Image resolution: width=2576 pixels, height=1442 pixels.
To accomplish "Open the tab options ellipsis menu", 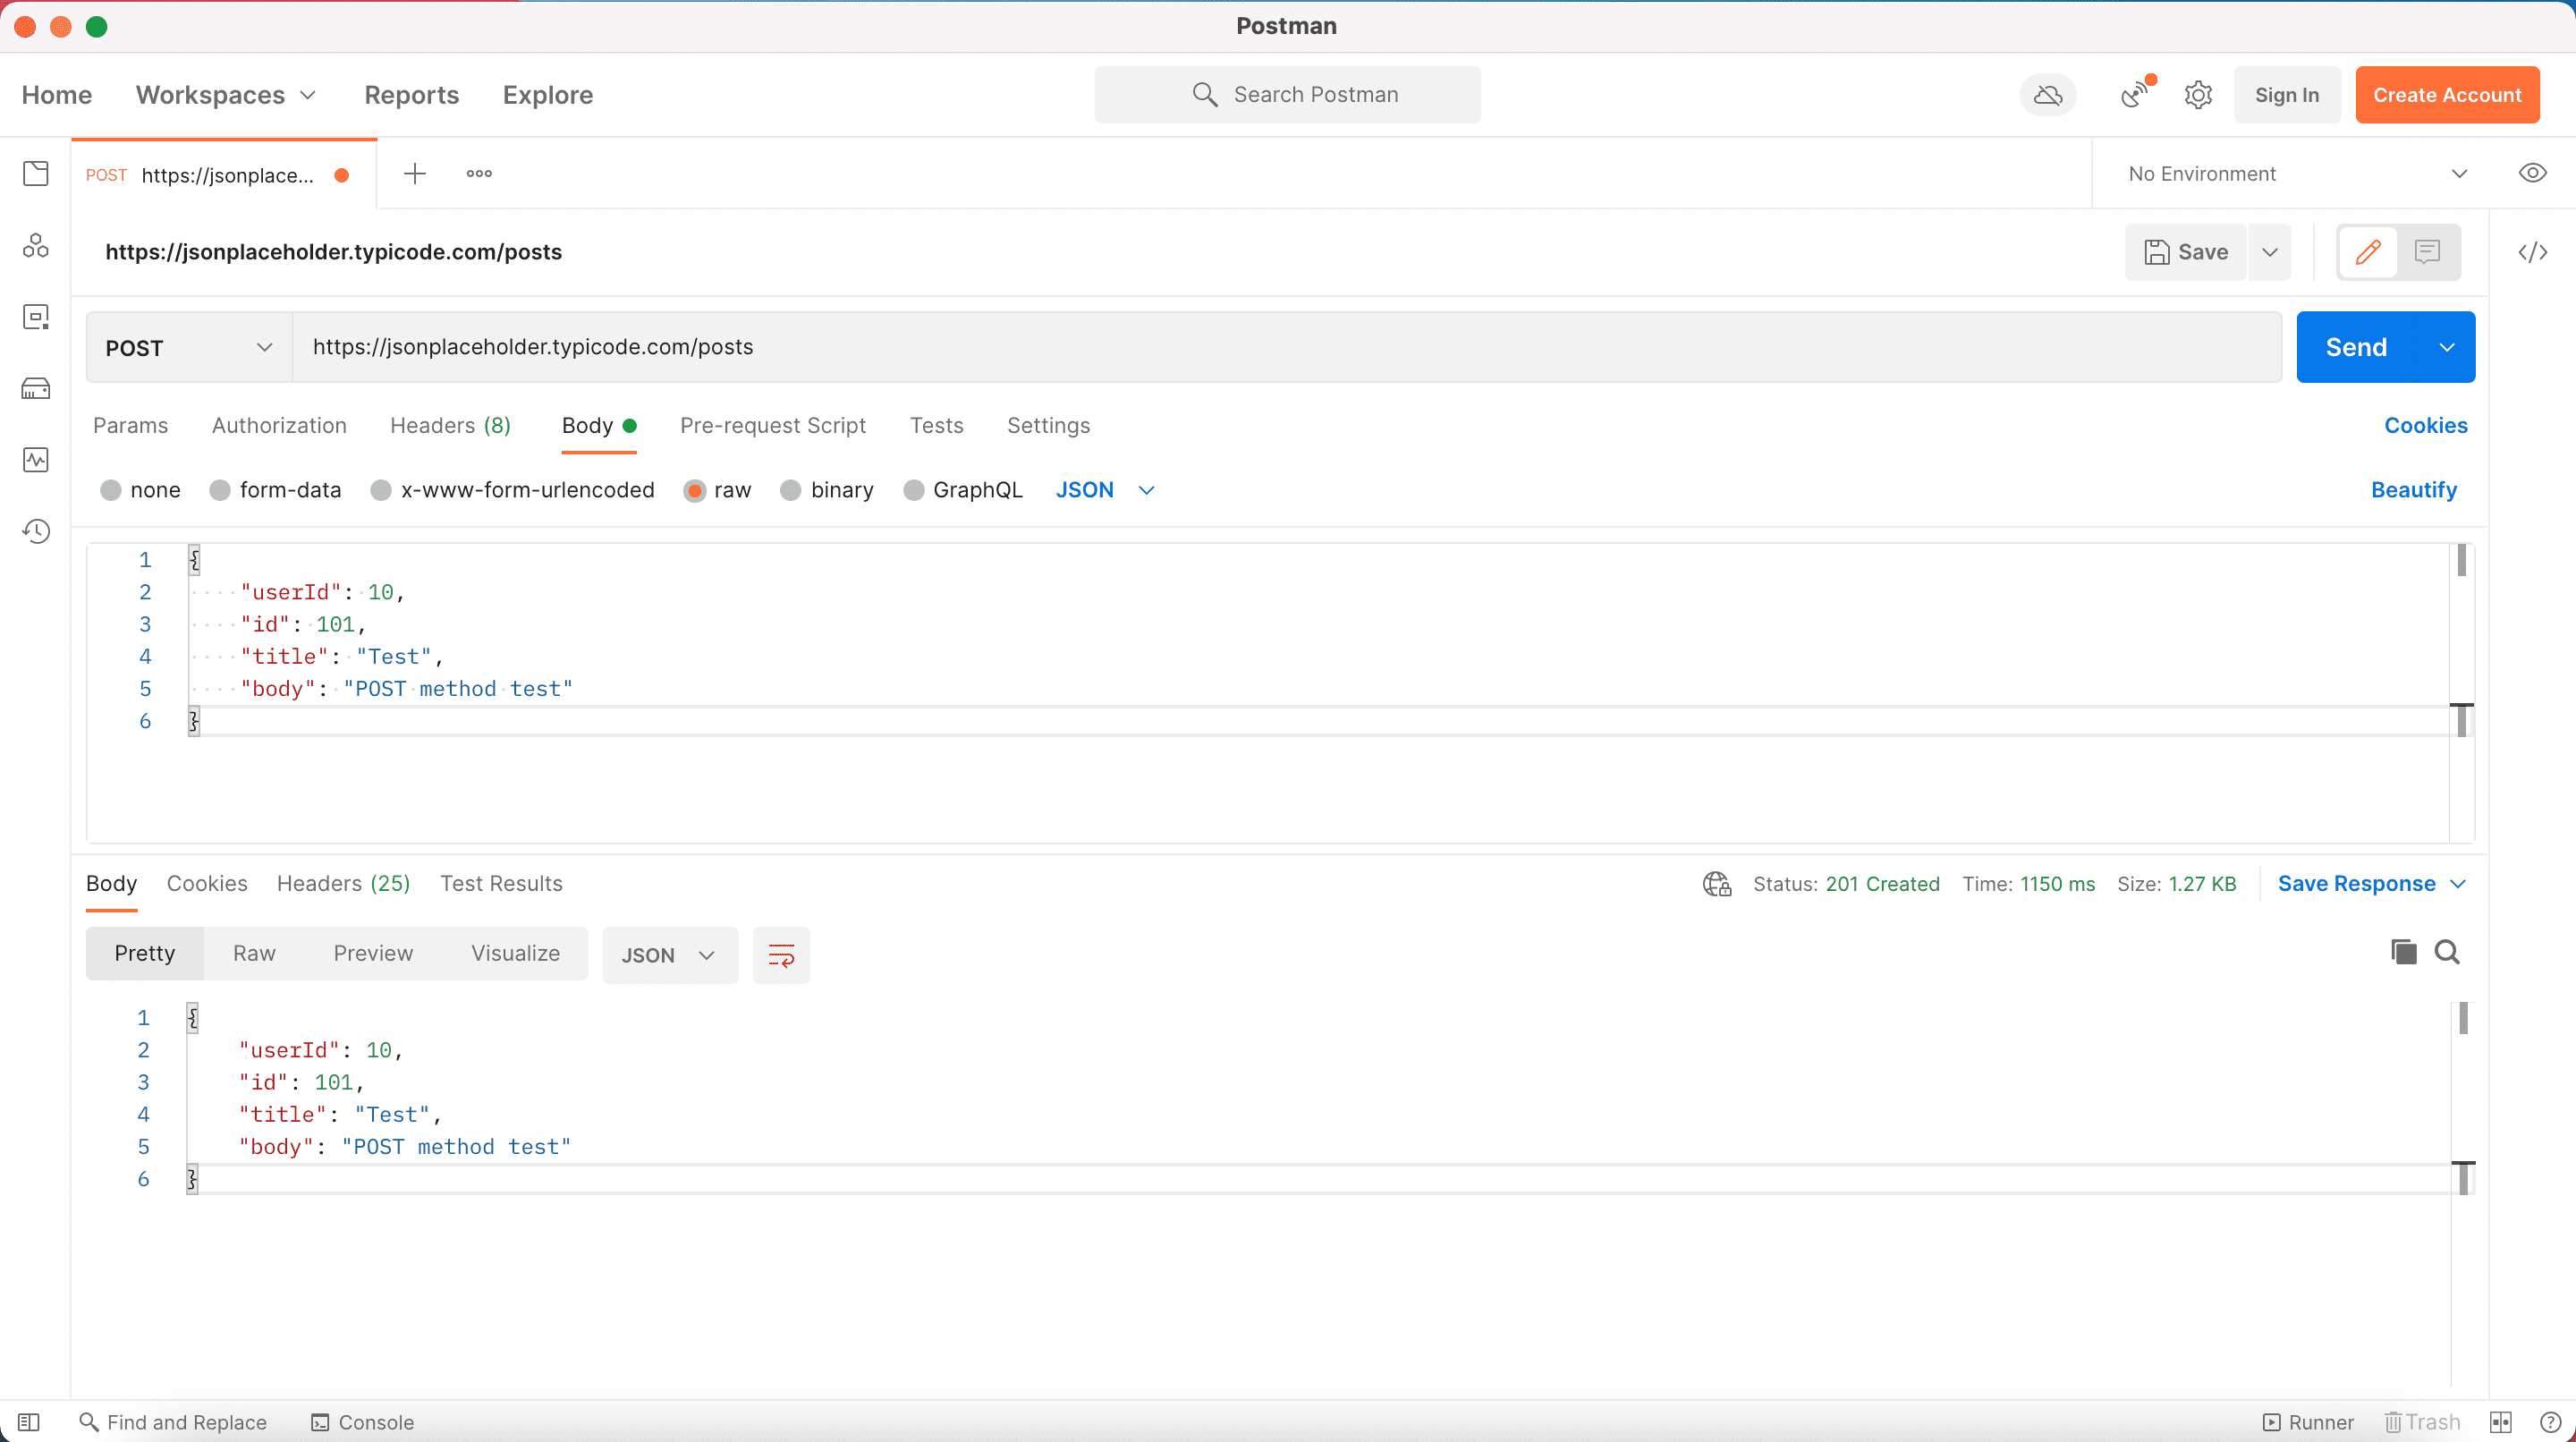I will coord(479,174).
